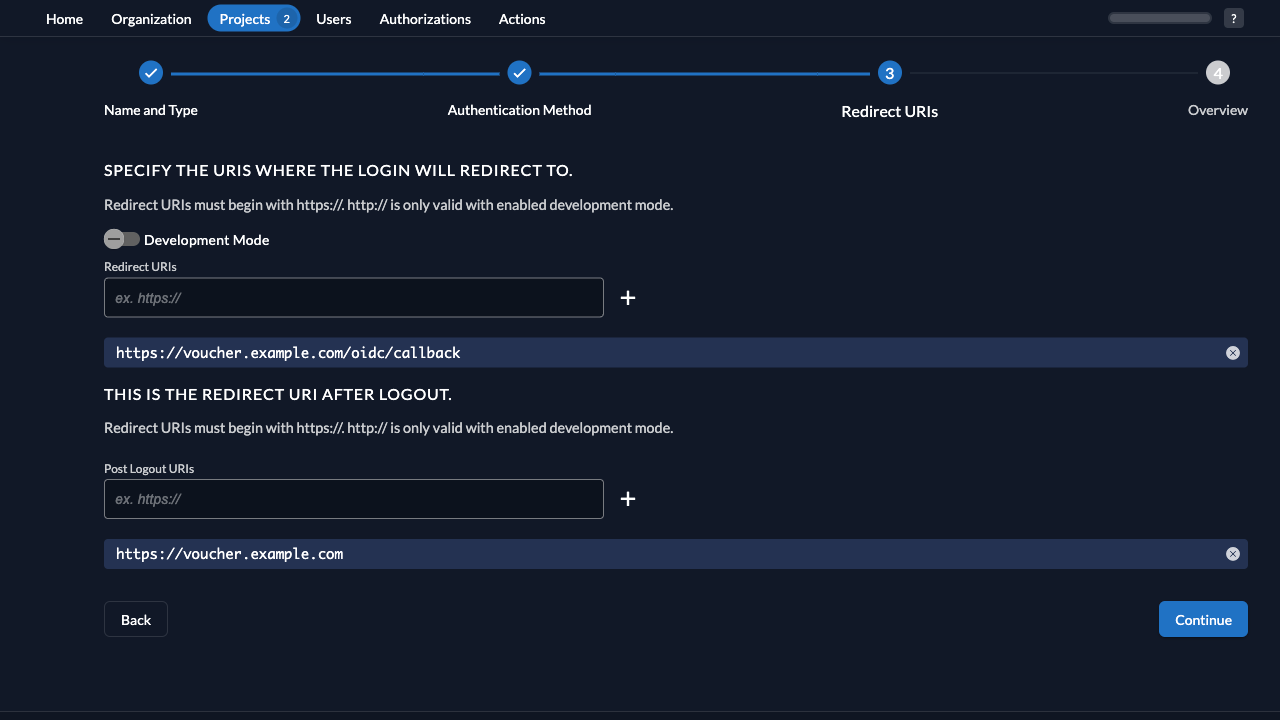Go to step 2 Authentication Method
The height and width of the screenshot is (720, 1280).
click(519, 73)
